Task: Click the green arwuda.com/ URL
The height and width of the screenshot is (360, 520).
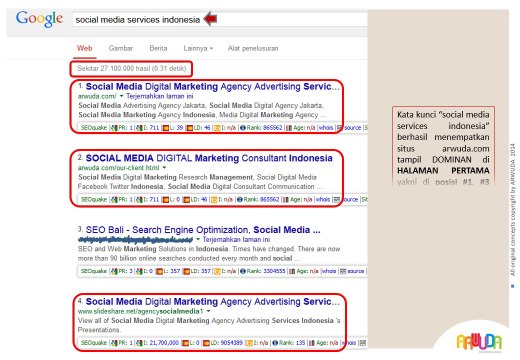Action: [97, 96]
